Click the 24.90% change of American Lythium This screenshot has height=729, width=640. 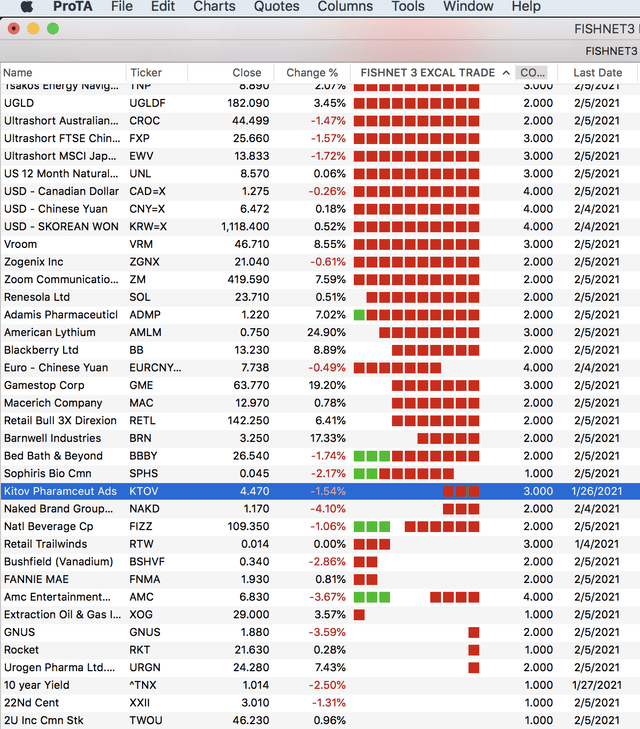[x=326, y=333]
